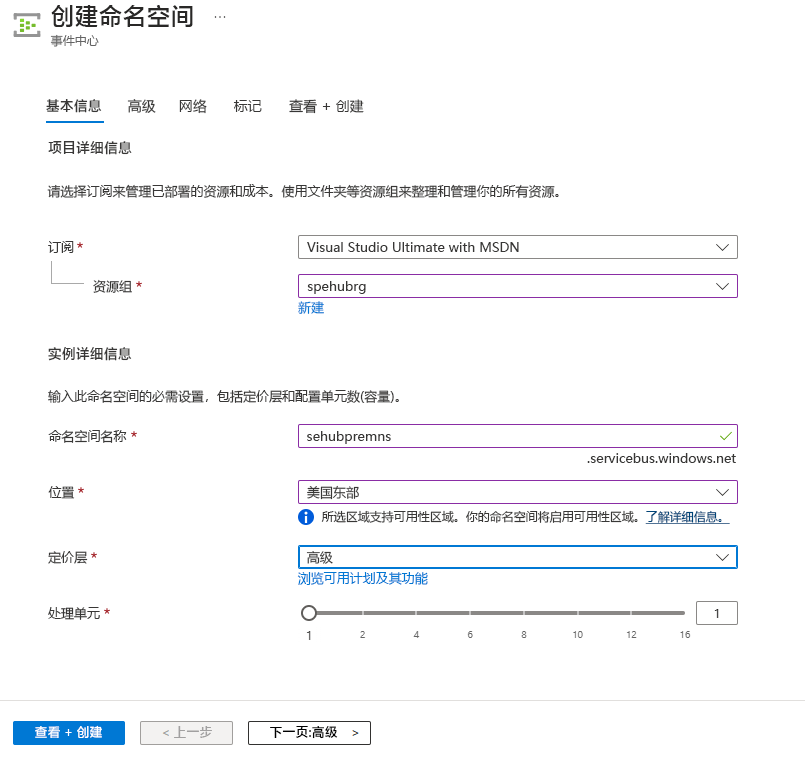Click the blue 查看 + 创建 button
Screen dimensions: 805x757
click(68, 732)
